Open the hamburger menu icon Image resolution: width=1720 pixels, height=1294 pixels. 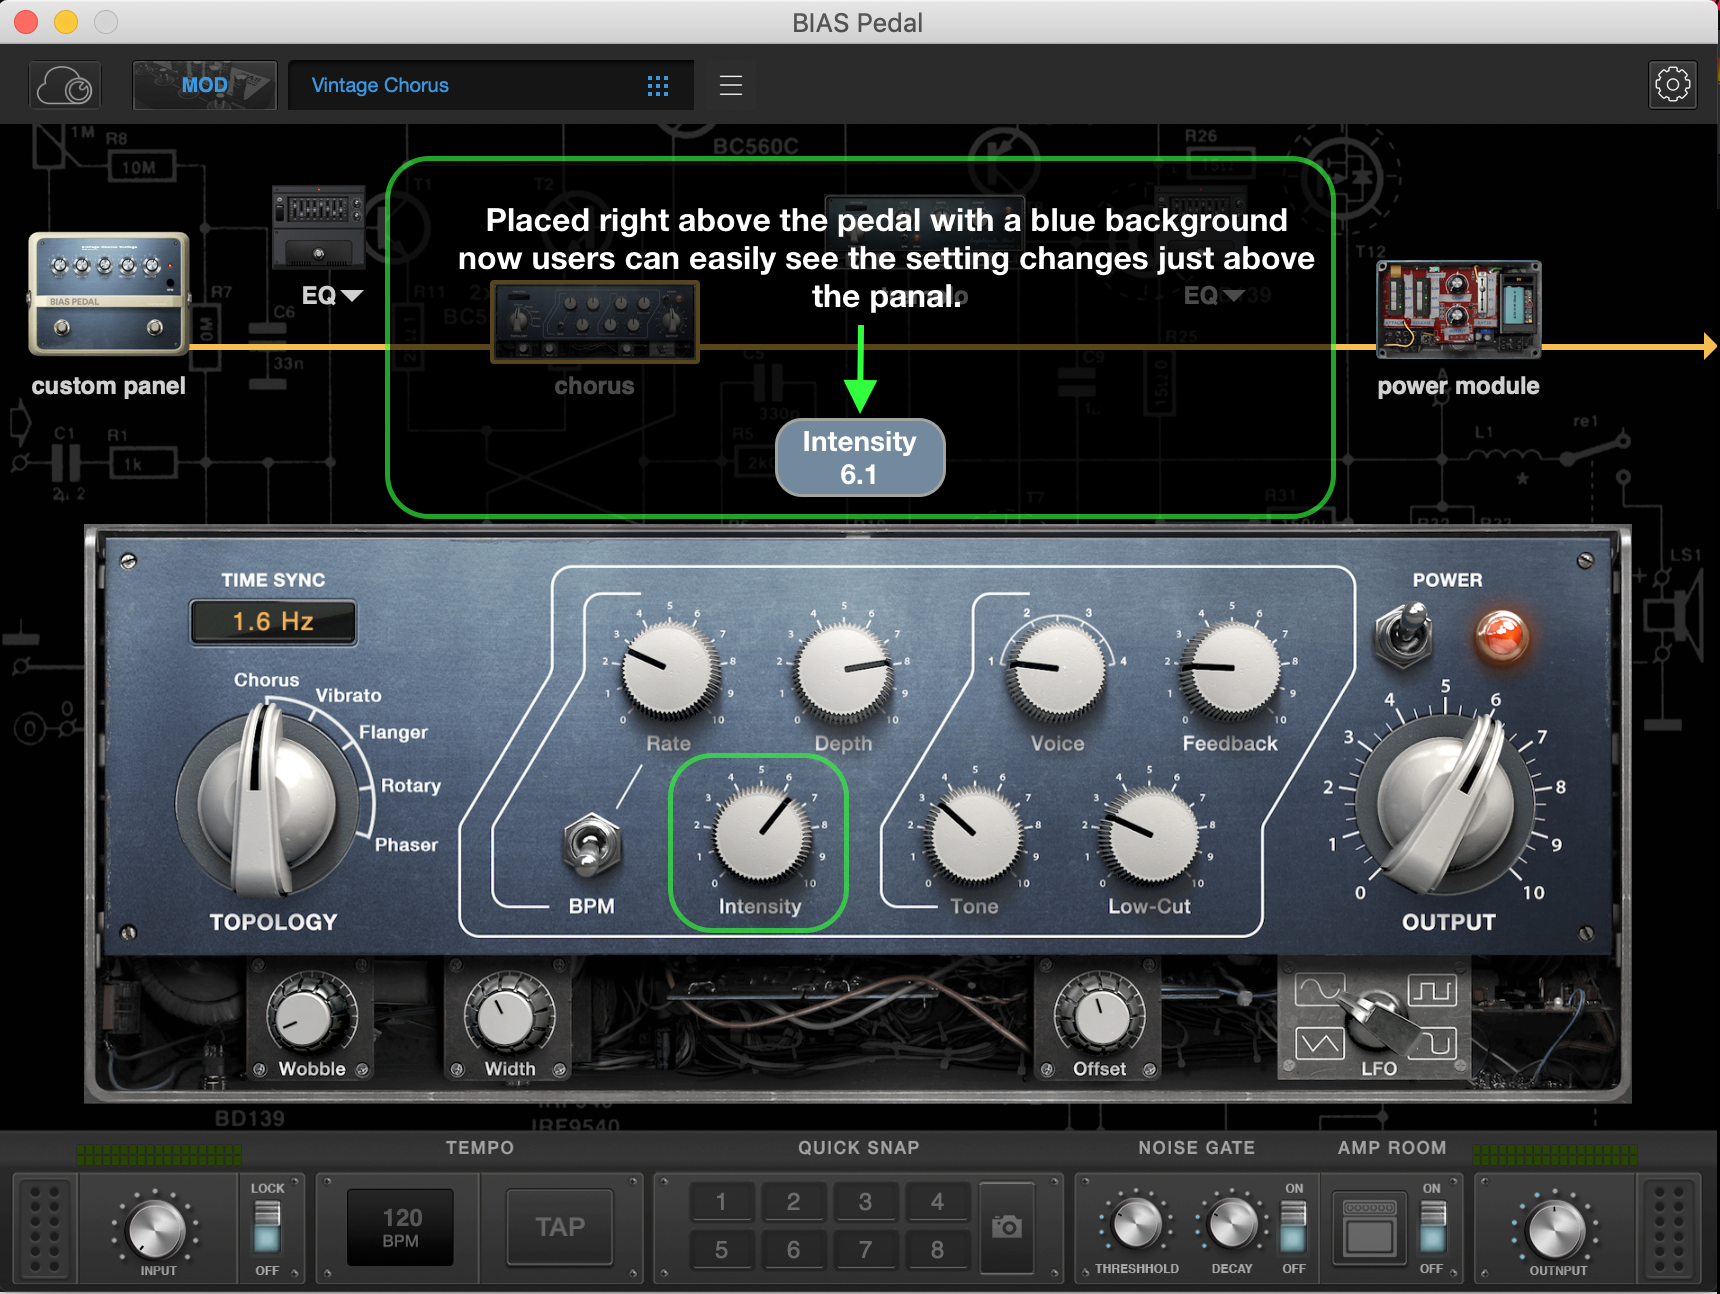click(x=731, y=86)
